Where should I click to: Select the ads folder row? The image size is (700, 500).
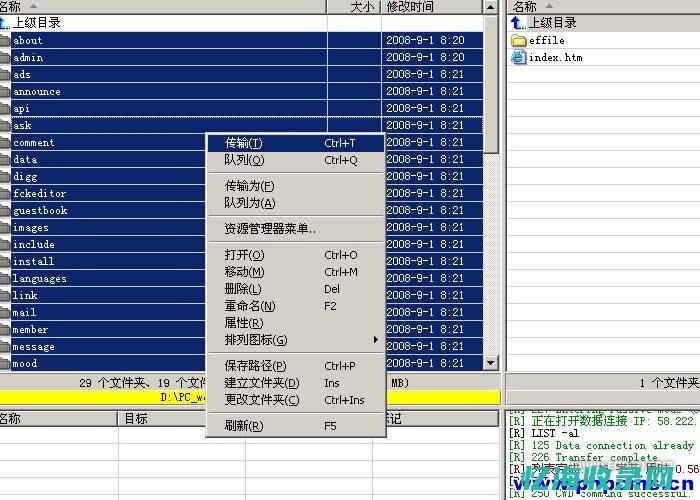(x=242, y=74)
